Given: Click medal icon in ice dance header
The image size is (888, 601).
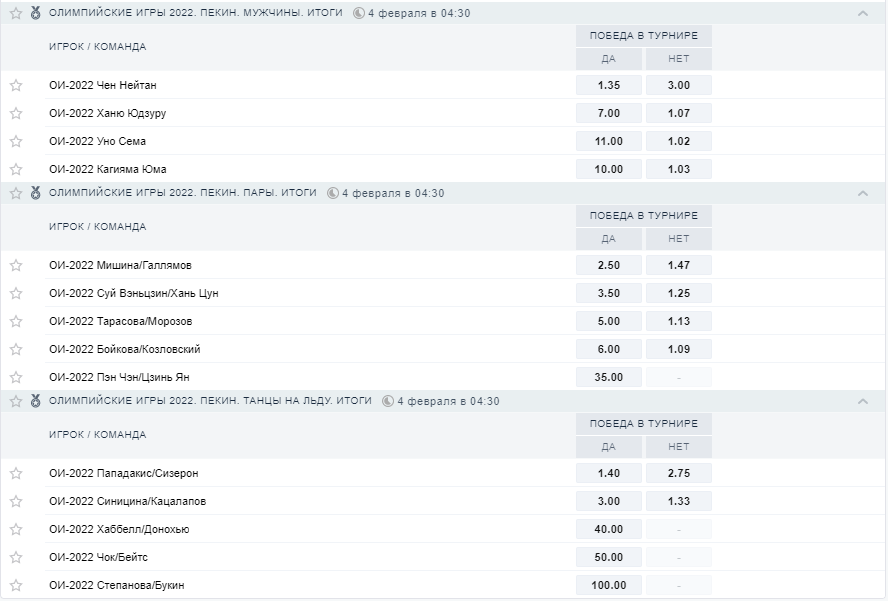Looking at the screenshot, I should 36,401.
